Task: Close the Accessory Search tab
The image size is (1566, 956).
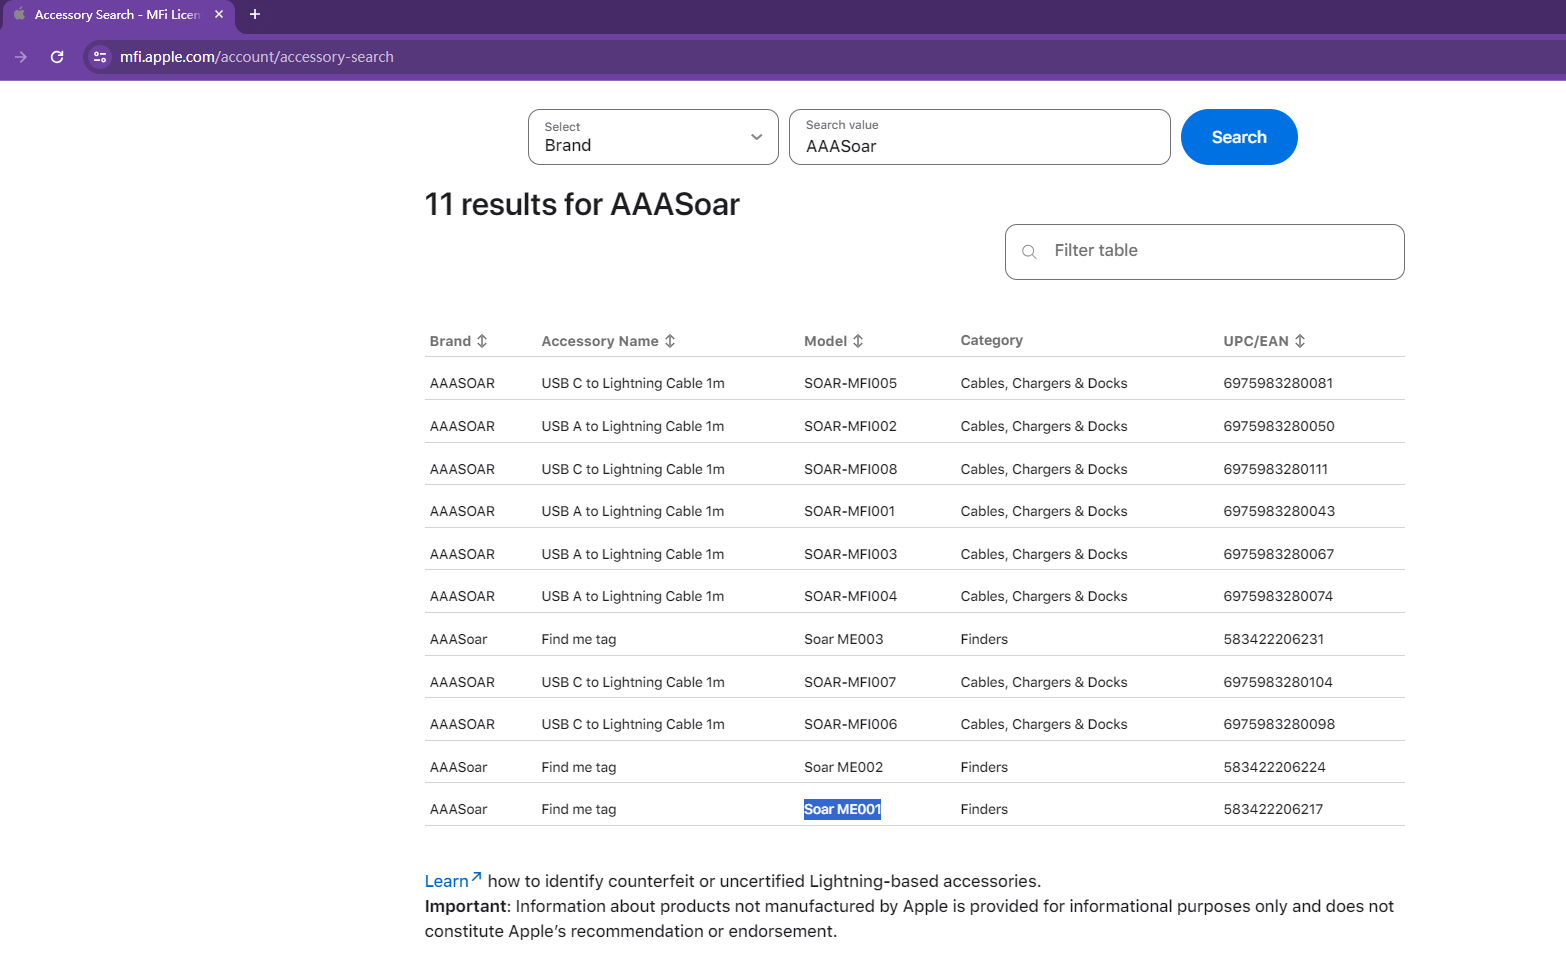Action: click(219, 15)
